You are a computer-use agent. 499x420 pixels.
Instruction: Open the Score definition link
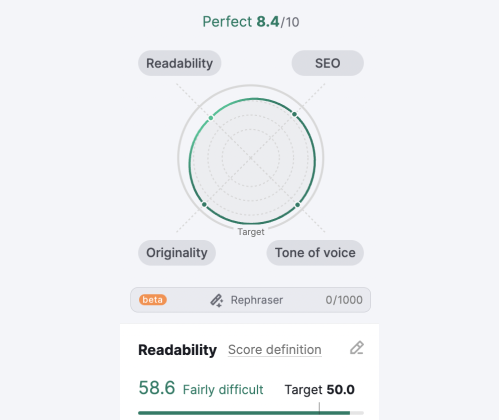point(275,350)
